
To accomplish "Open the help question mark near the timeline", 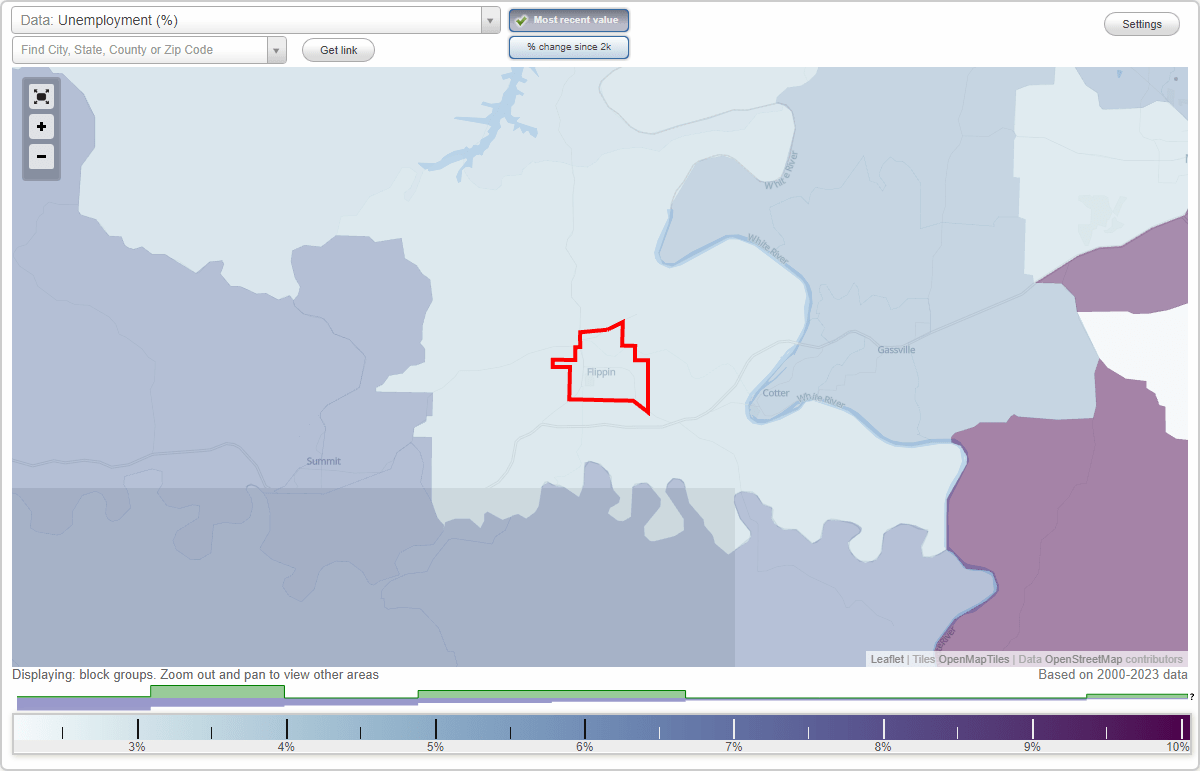I will coord(1193,697).
